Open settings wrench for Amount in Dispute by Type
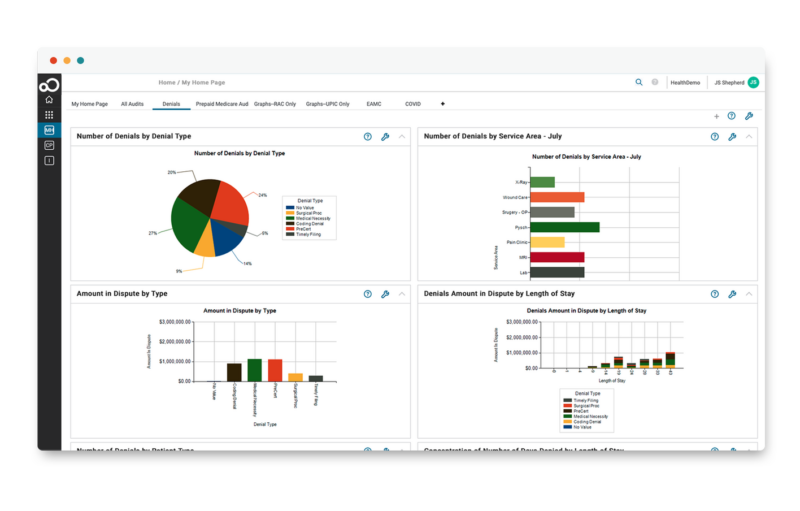 coord(385,294)
